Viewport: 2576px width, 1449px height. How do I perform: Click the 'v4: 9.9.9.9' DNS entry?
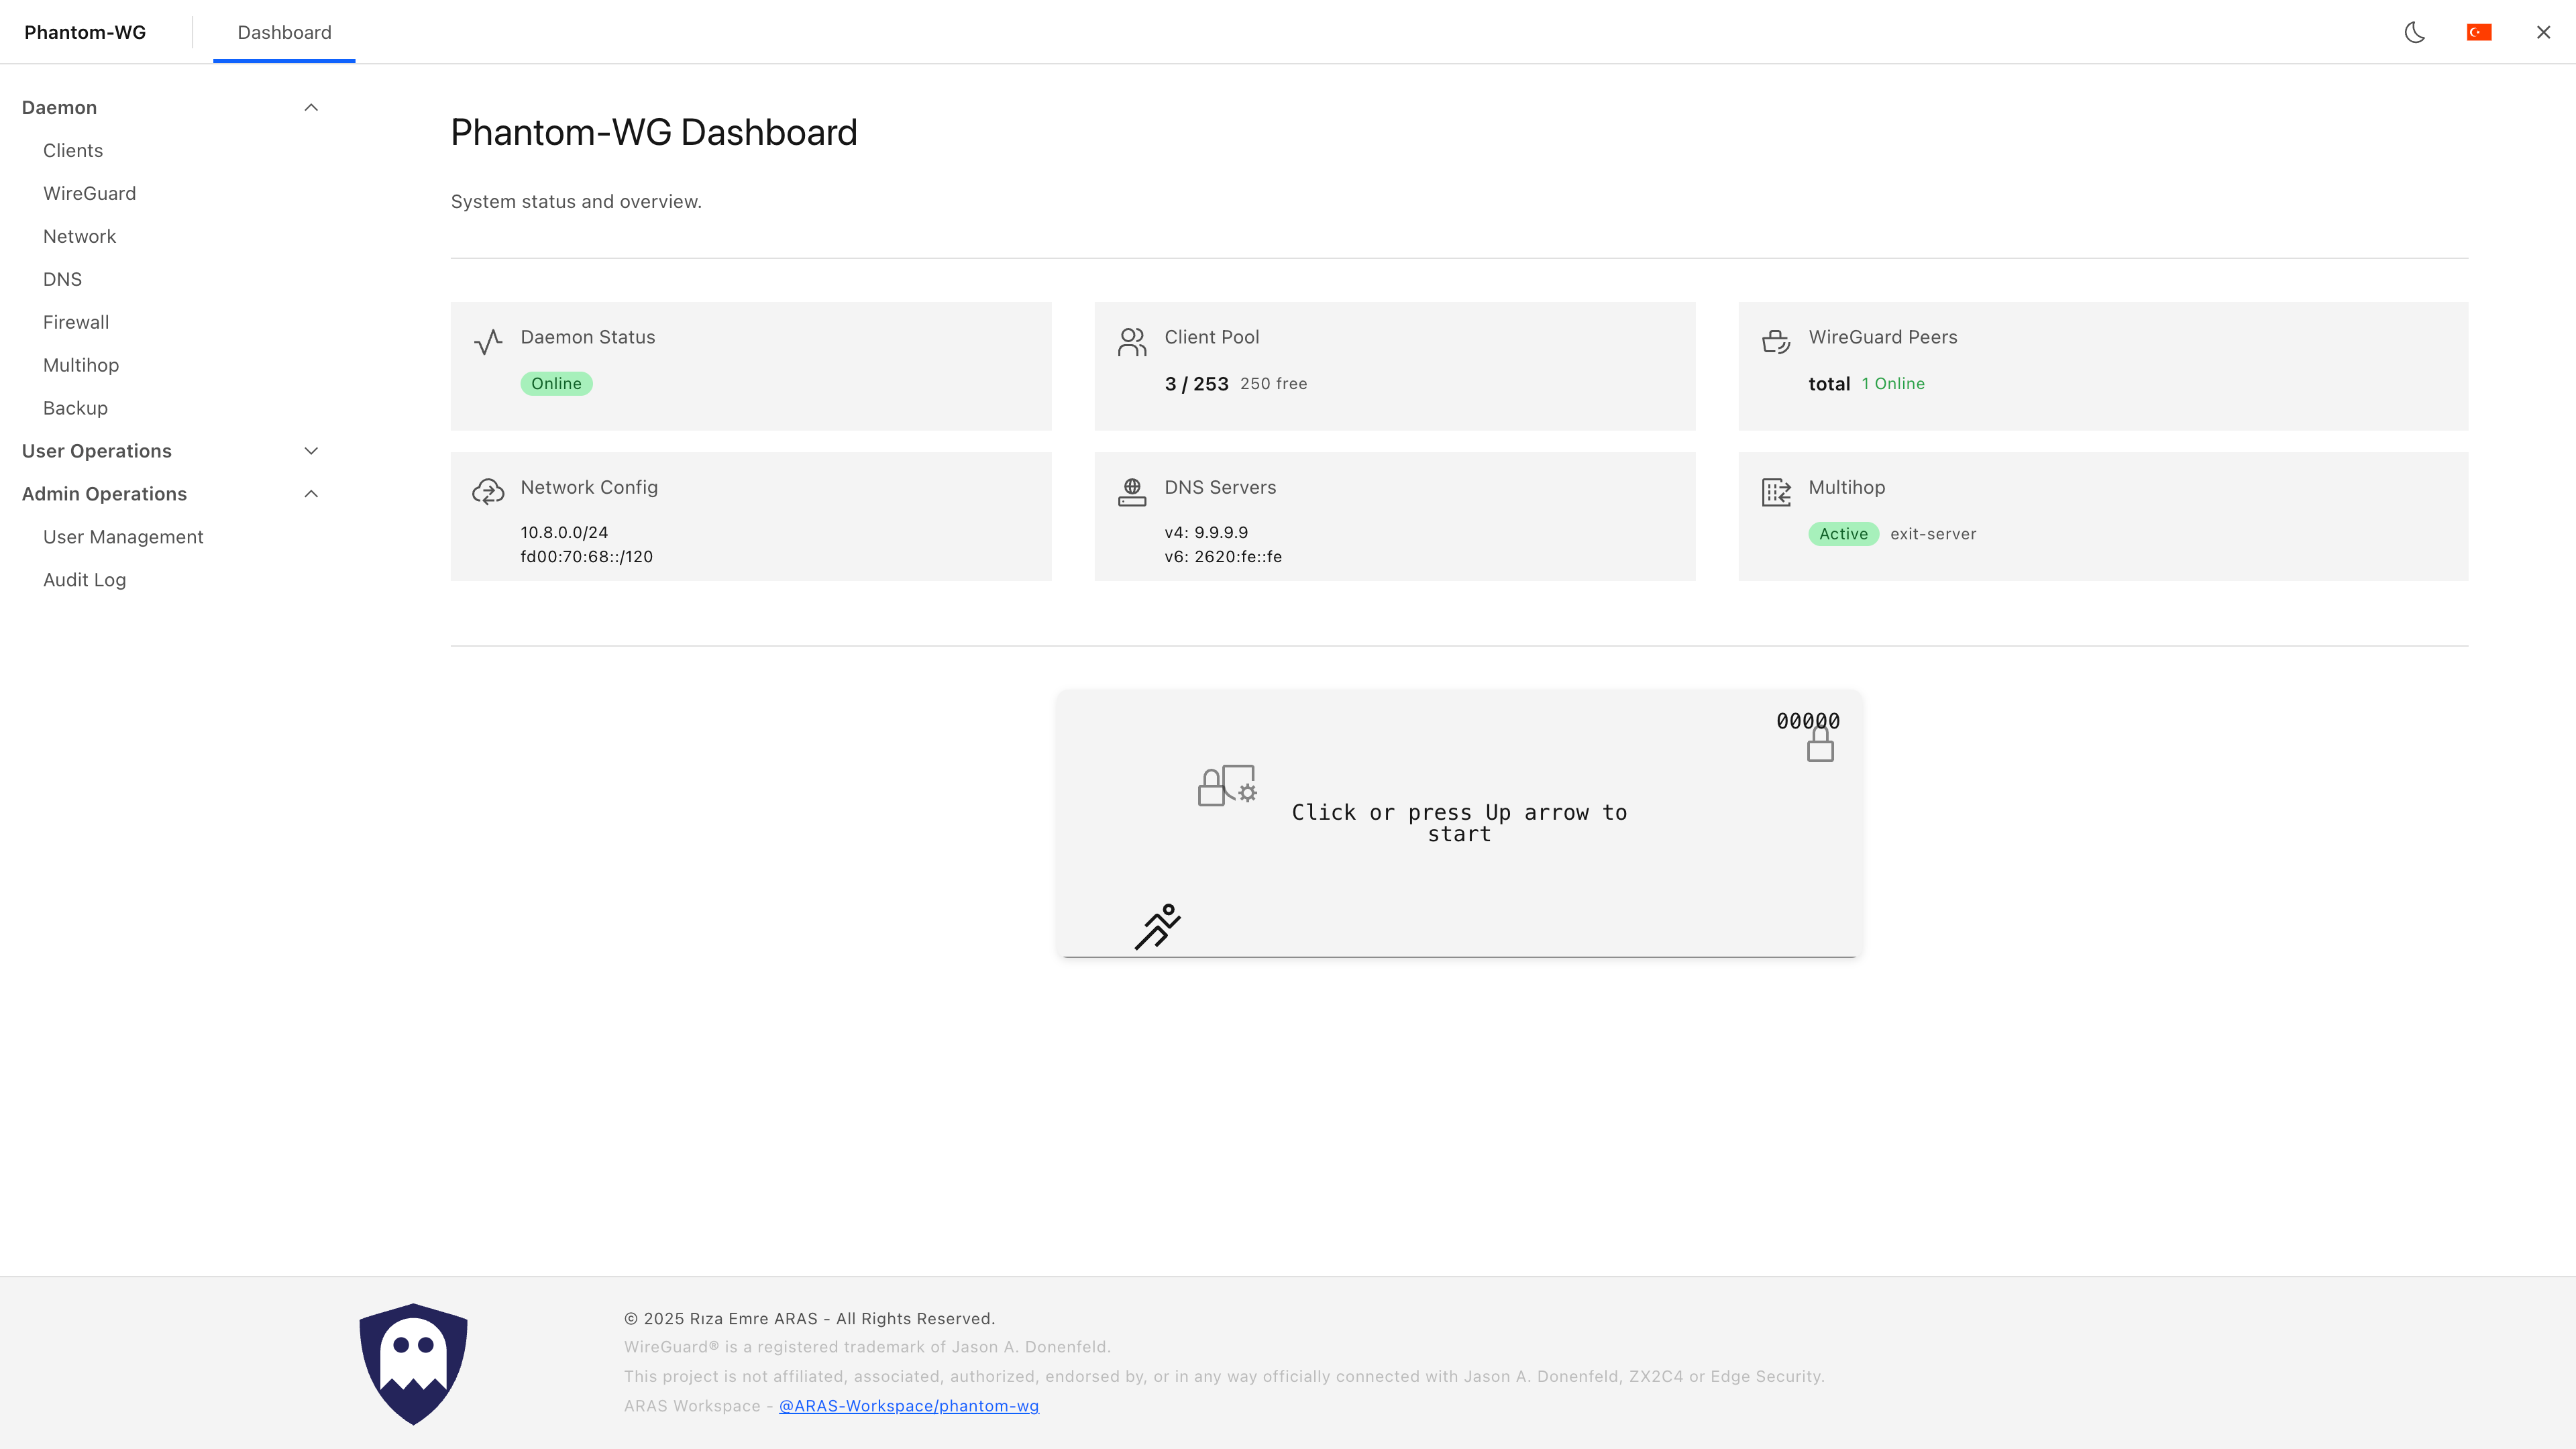point(1206,532)
